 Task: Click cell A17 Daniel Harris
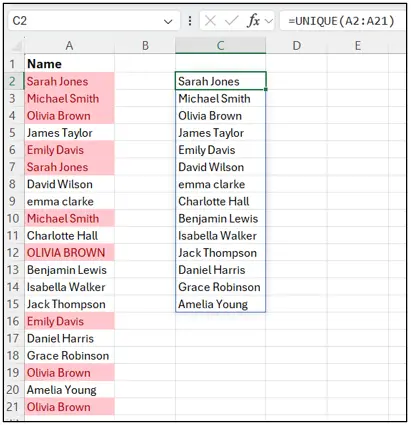[x=69, y=338]
